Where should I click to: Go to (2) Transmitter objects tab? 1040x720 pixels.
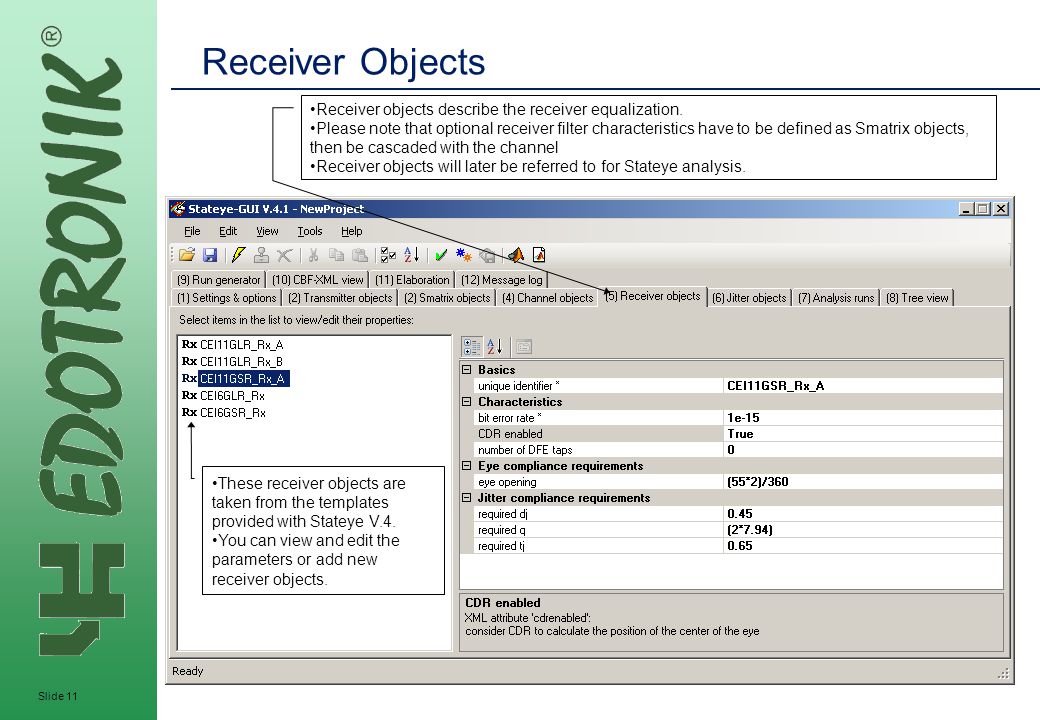pyautogui.click(x=340, y=298)
